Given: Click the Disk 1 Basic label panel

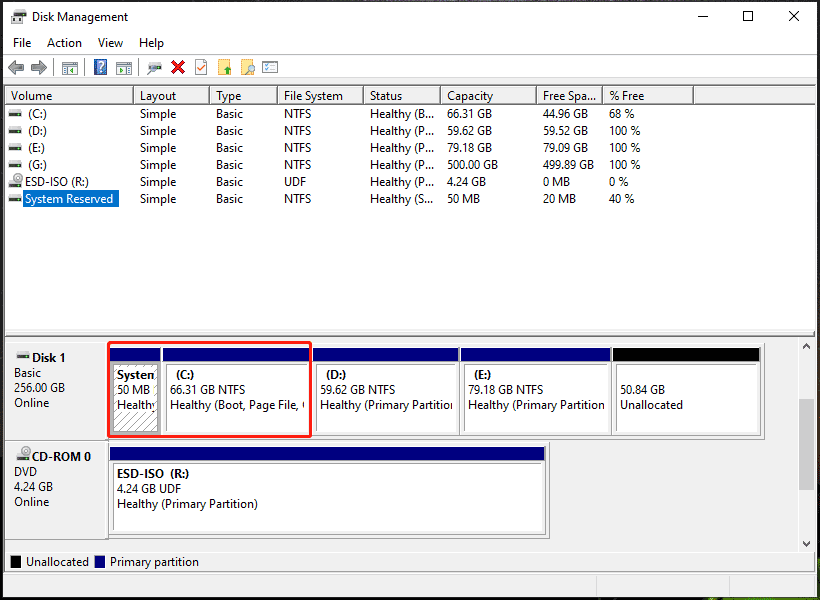Looking at the screenshot, I should [x=56, y=391].
